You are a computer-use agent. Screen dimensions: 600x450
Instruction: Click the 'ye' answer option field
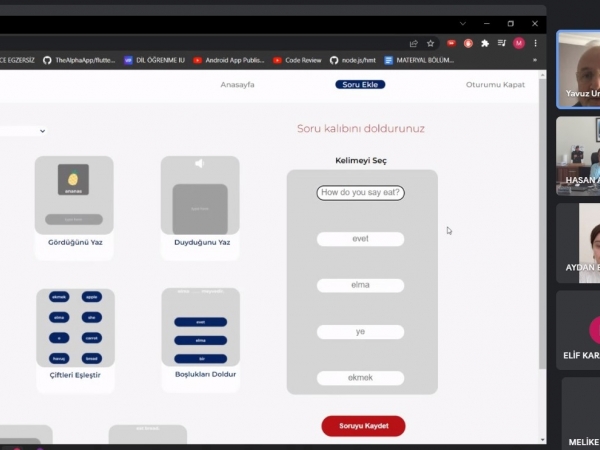[360, 332]
